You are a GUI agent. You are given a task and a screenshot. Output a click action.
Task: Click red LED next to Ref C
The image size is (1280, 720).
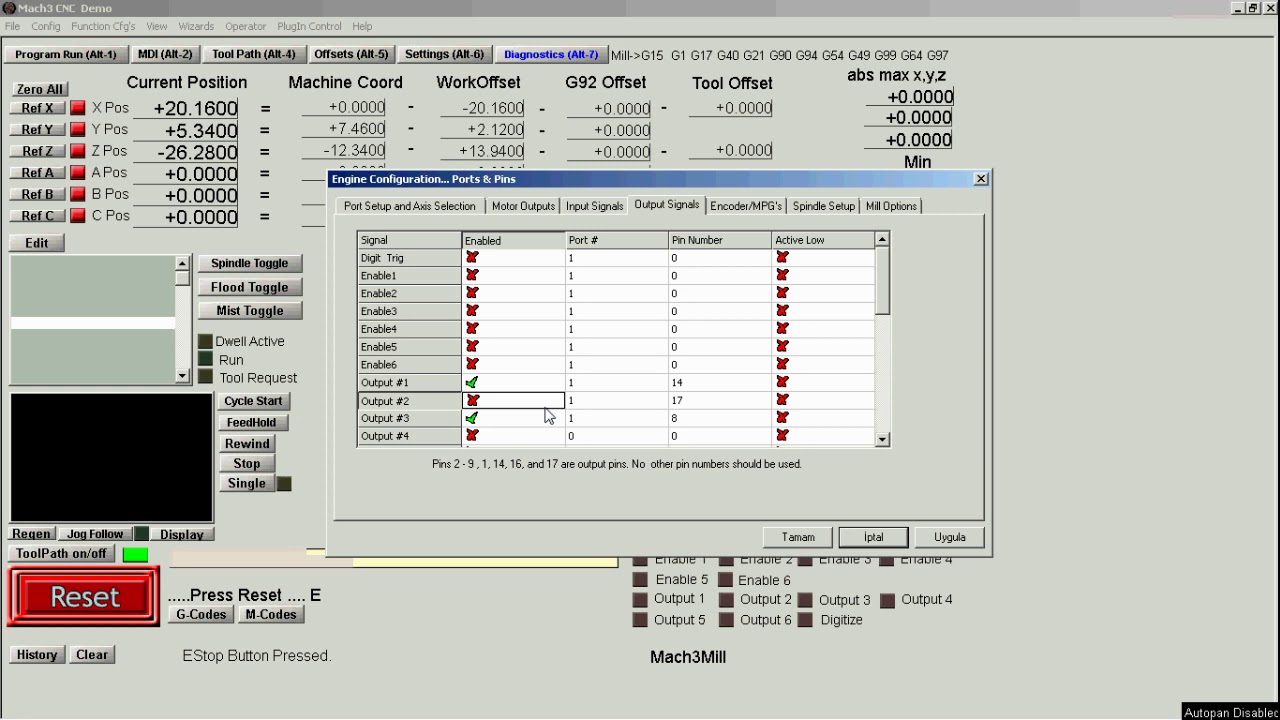click(78, 216)
